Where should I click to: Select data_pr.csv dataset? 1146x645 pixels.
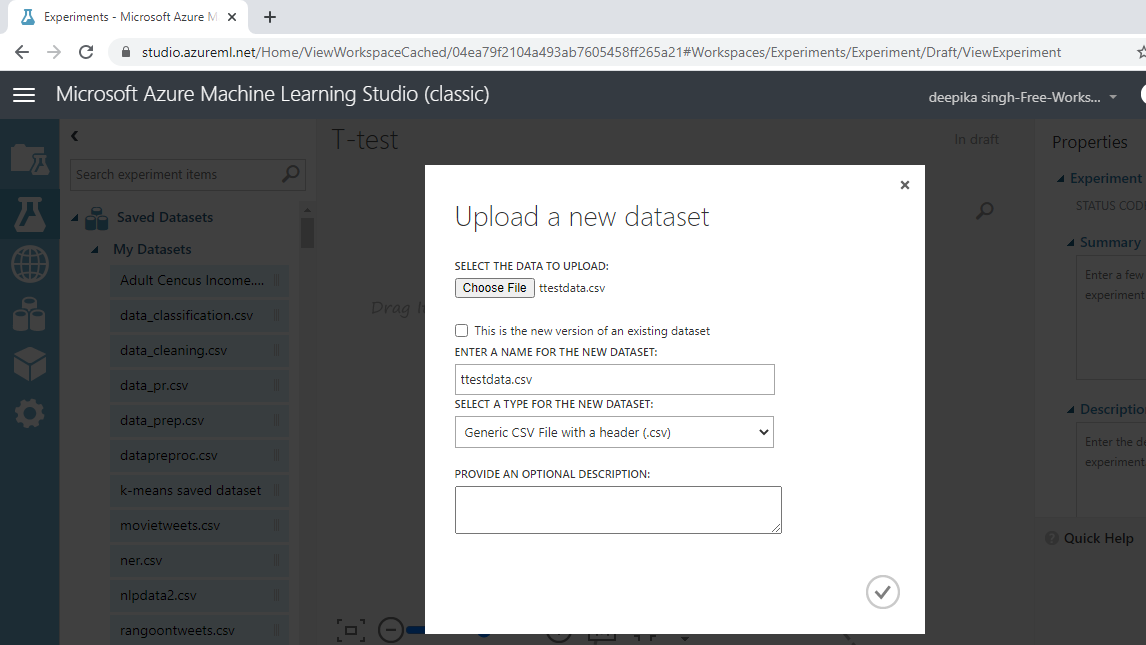[x=200, y=386]
